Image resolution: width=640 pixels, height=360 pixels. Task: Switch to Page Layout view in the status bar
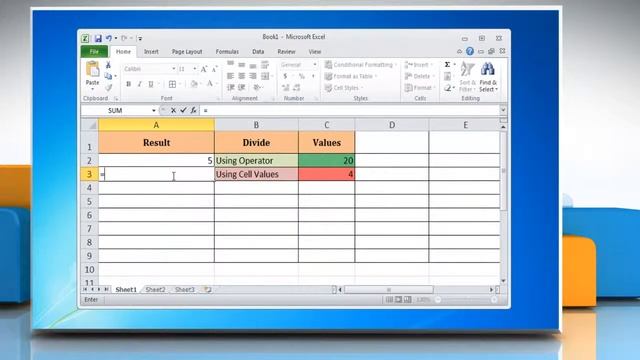pos(399,300)
